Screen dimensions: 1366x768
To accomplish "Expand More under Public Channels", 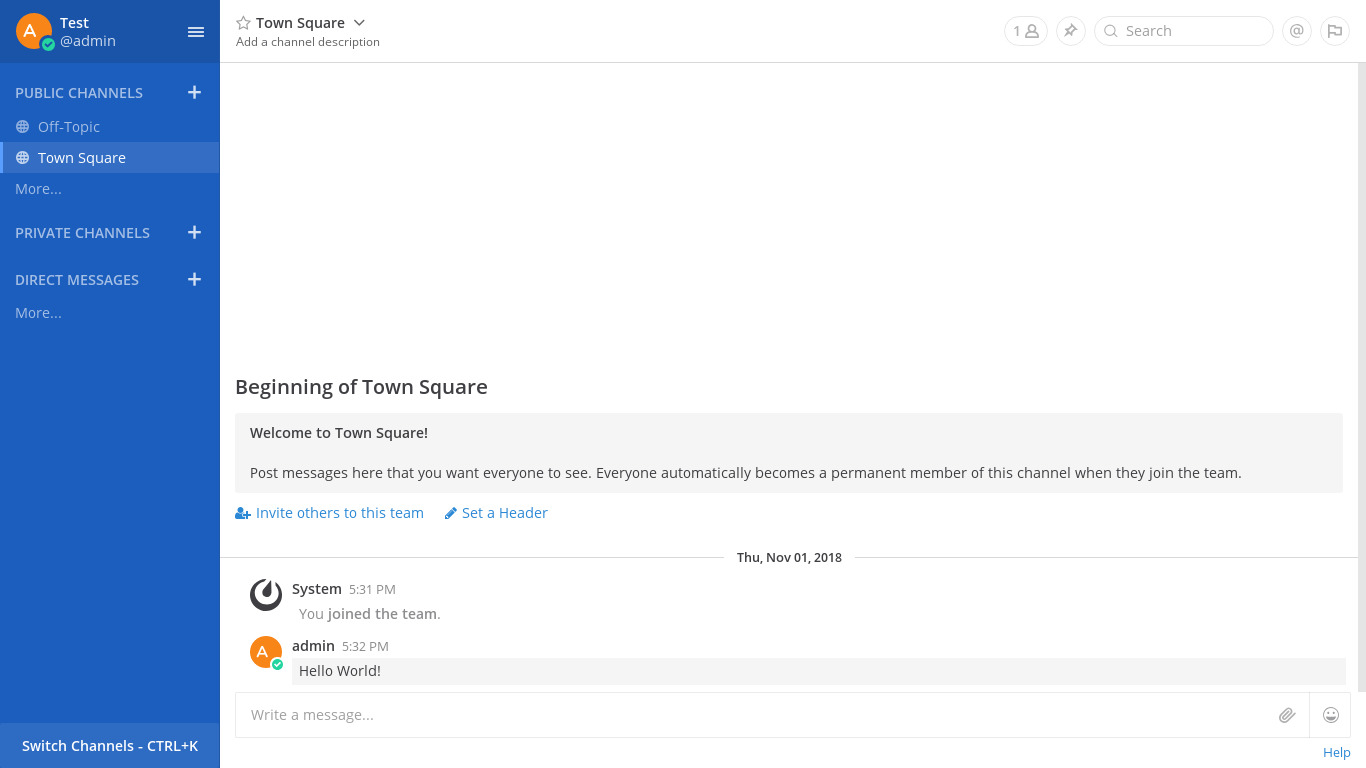I will (x=38, y=189).
